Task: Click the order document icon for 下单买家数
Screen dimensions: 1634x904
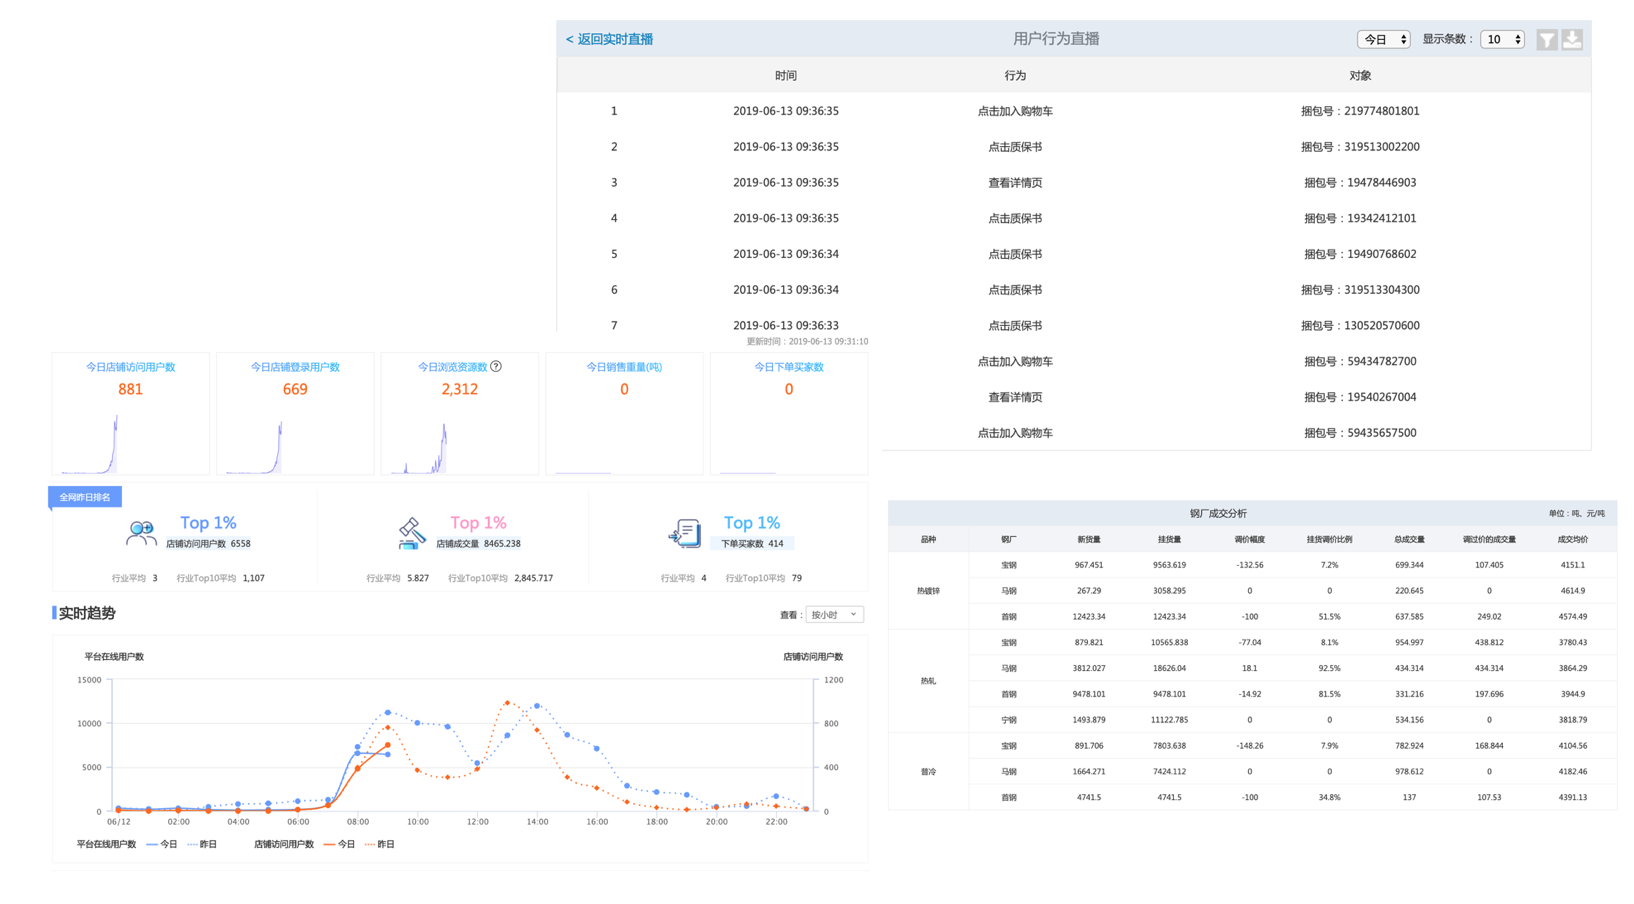Action: coord(685,533)
